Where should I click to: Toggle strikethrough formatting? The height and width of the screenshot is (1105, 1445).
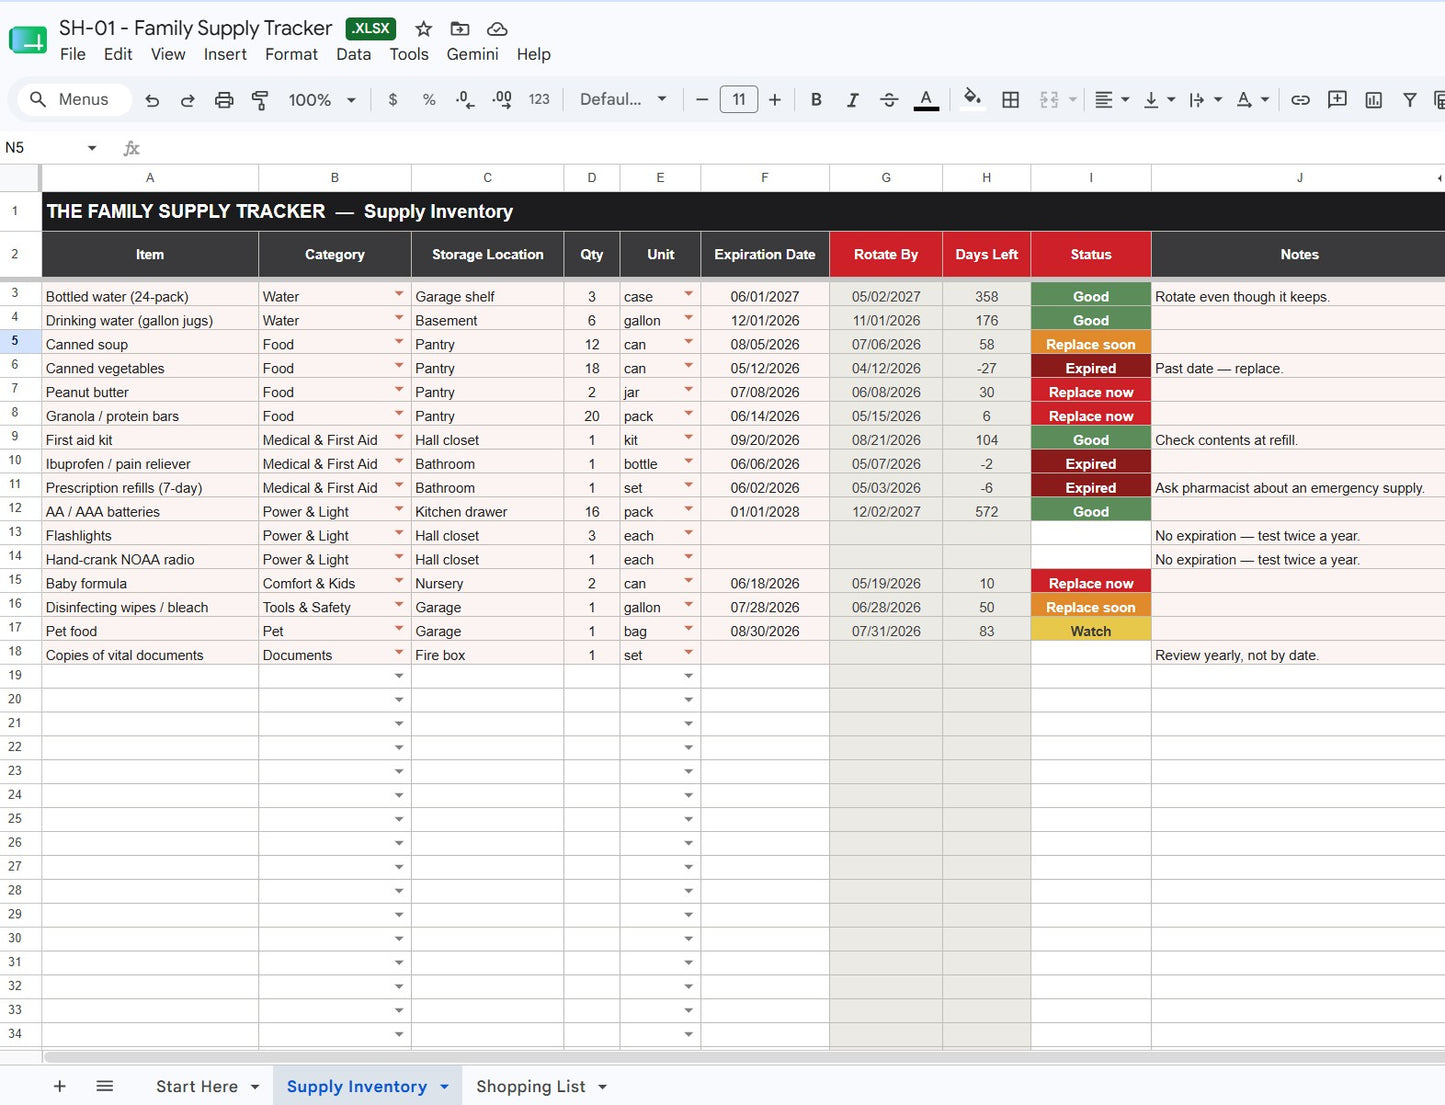(x=889, y=100)
